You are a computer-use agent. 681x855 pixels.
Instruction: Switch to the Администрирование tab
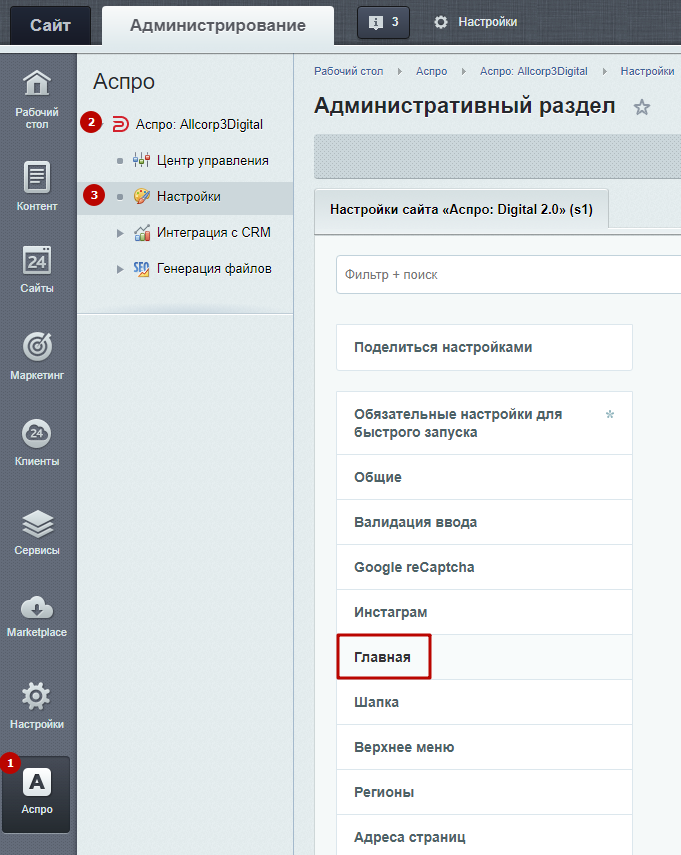click(218, 25)
